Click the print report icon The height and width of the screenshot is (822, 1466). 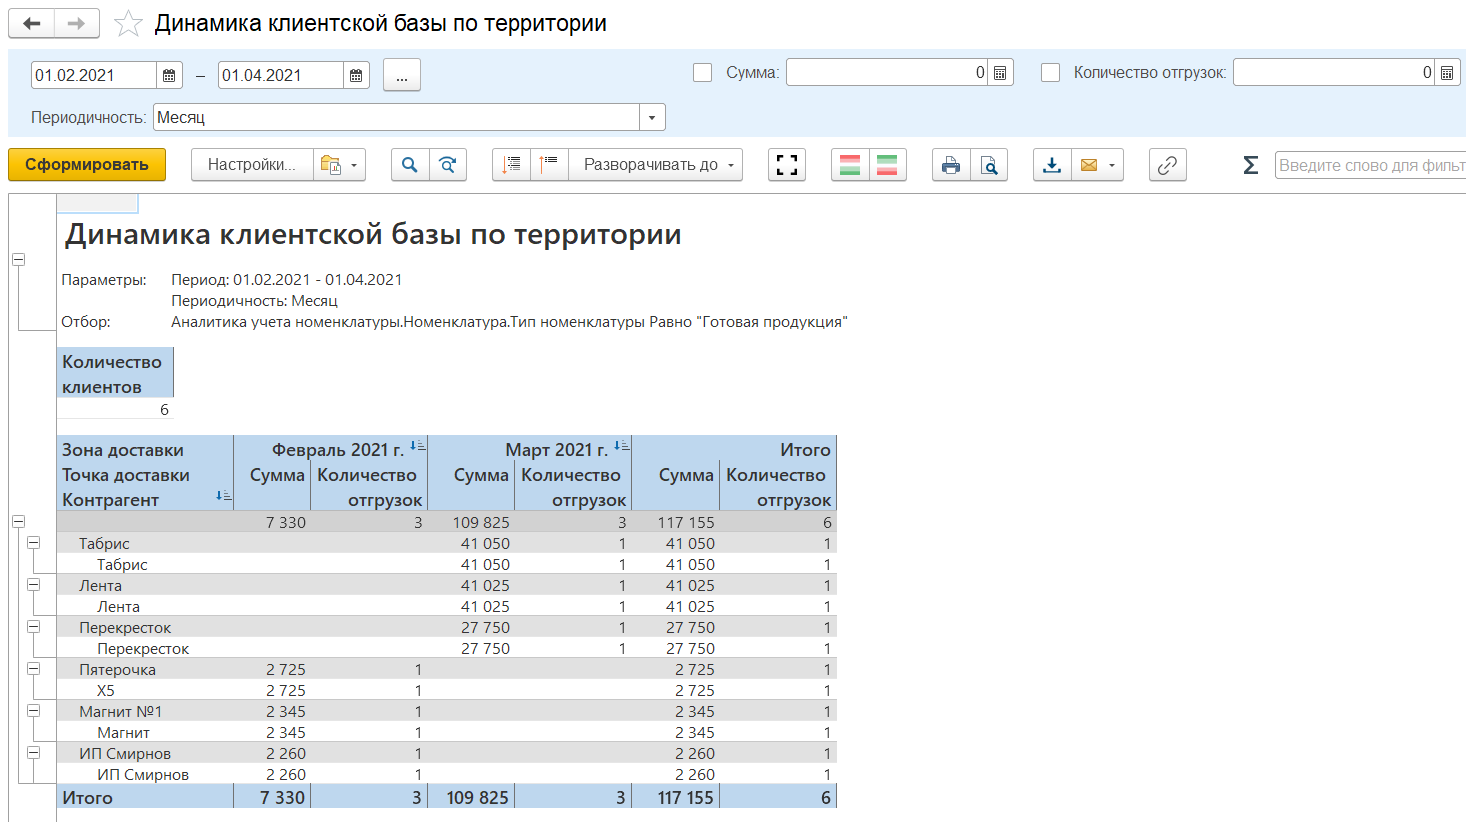click(950, 165)
